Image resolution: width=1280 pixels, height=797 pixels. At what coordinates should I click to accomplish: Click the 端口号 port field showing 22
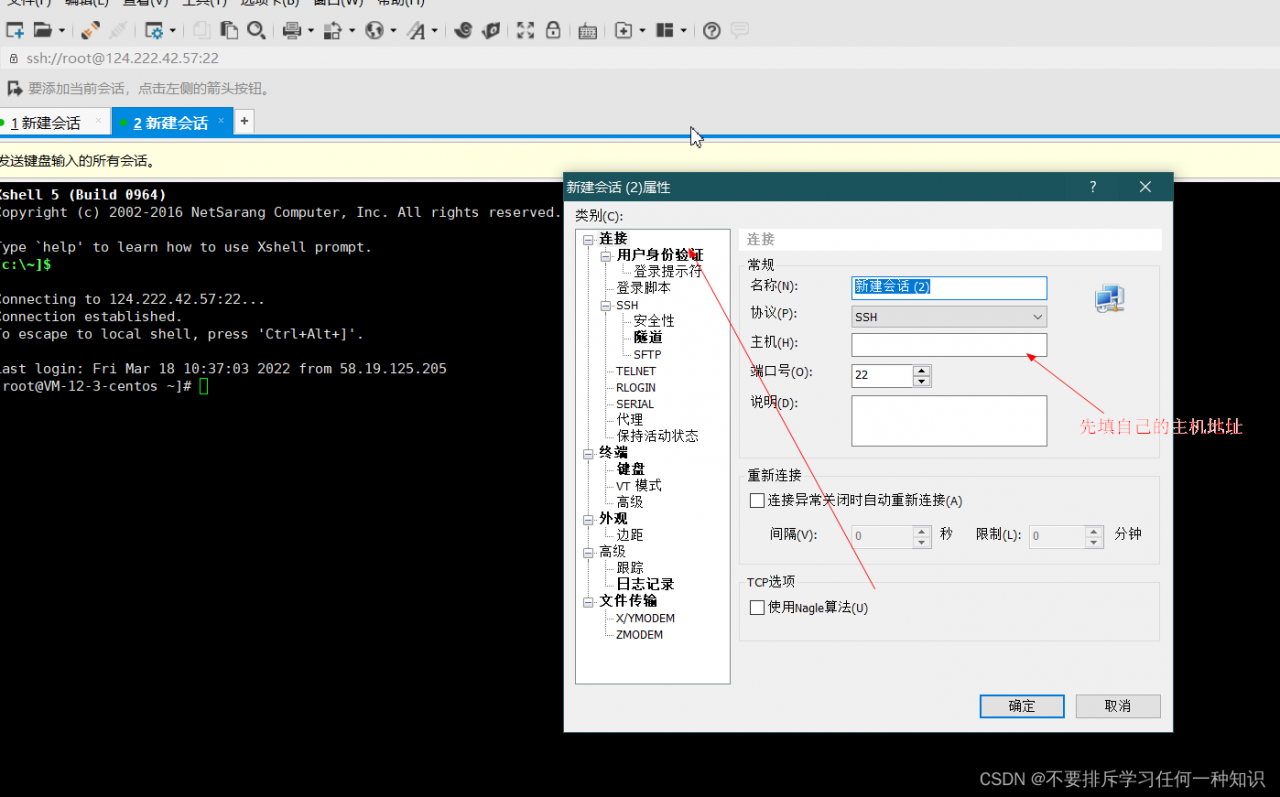(882, 375)
